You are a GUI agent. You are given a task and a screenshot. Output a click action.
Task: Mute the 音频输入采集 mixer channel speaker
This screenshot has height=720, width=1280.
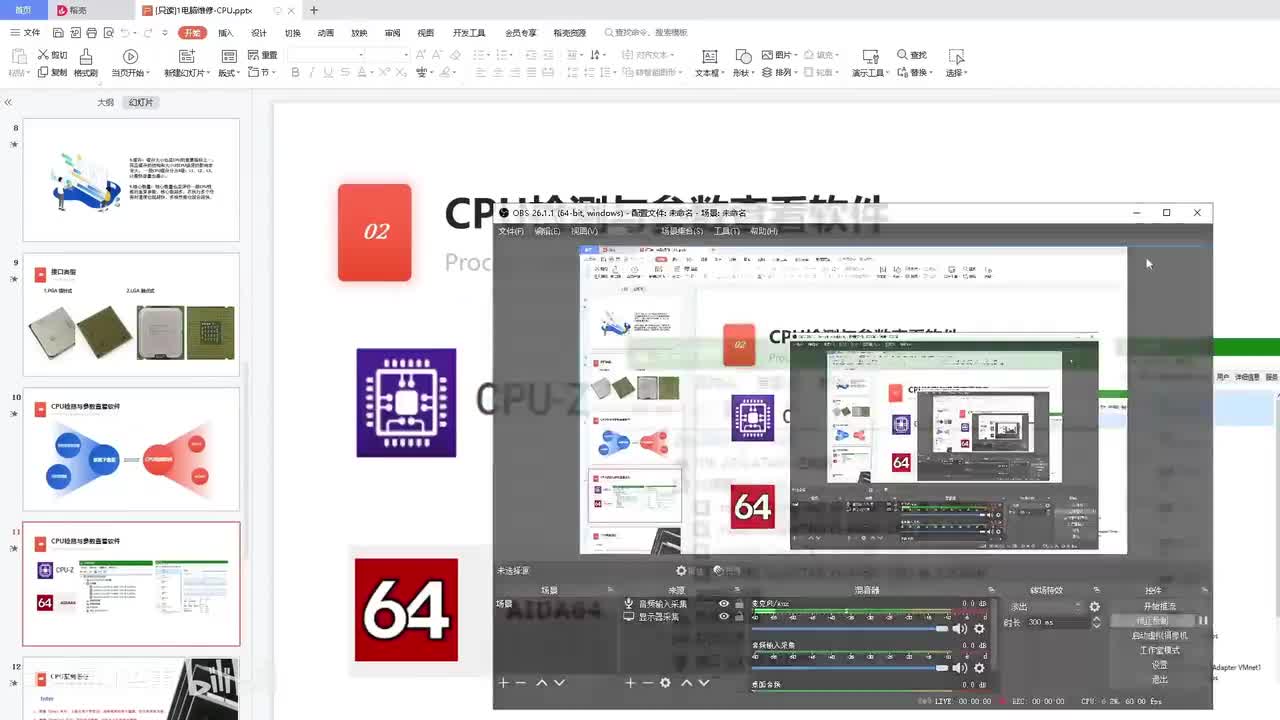[960, 668]
